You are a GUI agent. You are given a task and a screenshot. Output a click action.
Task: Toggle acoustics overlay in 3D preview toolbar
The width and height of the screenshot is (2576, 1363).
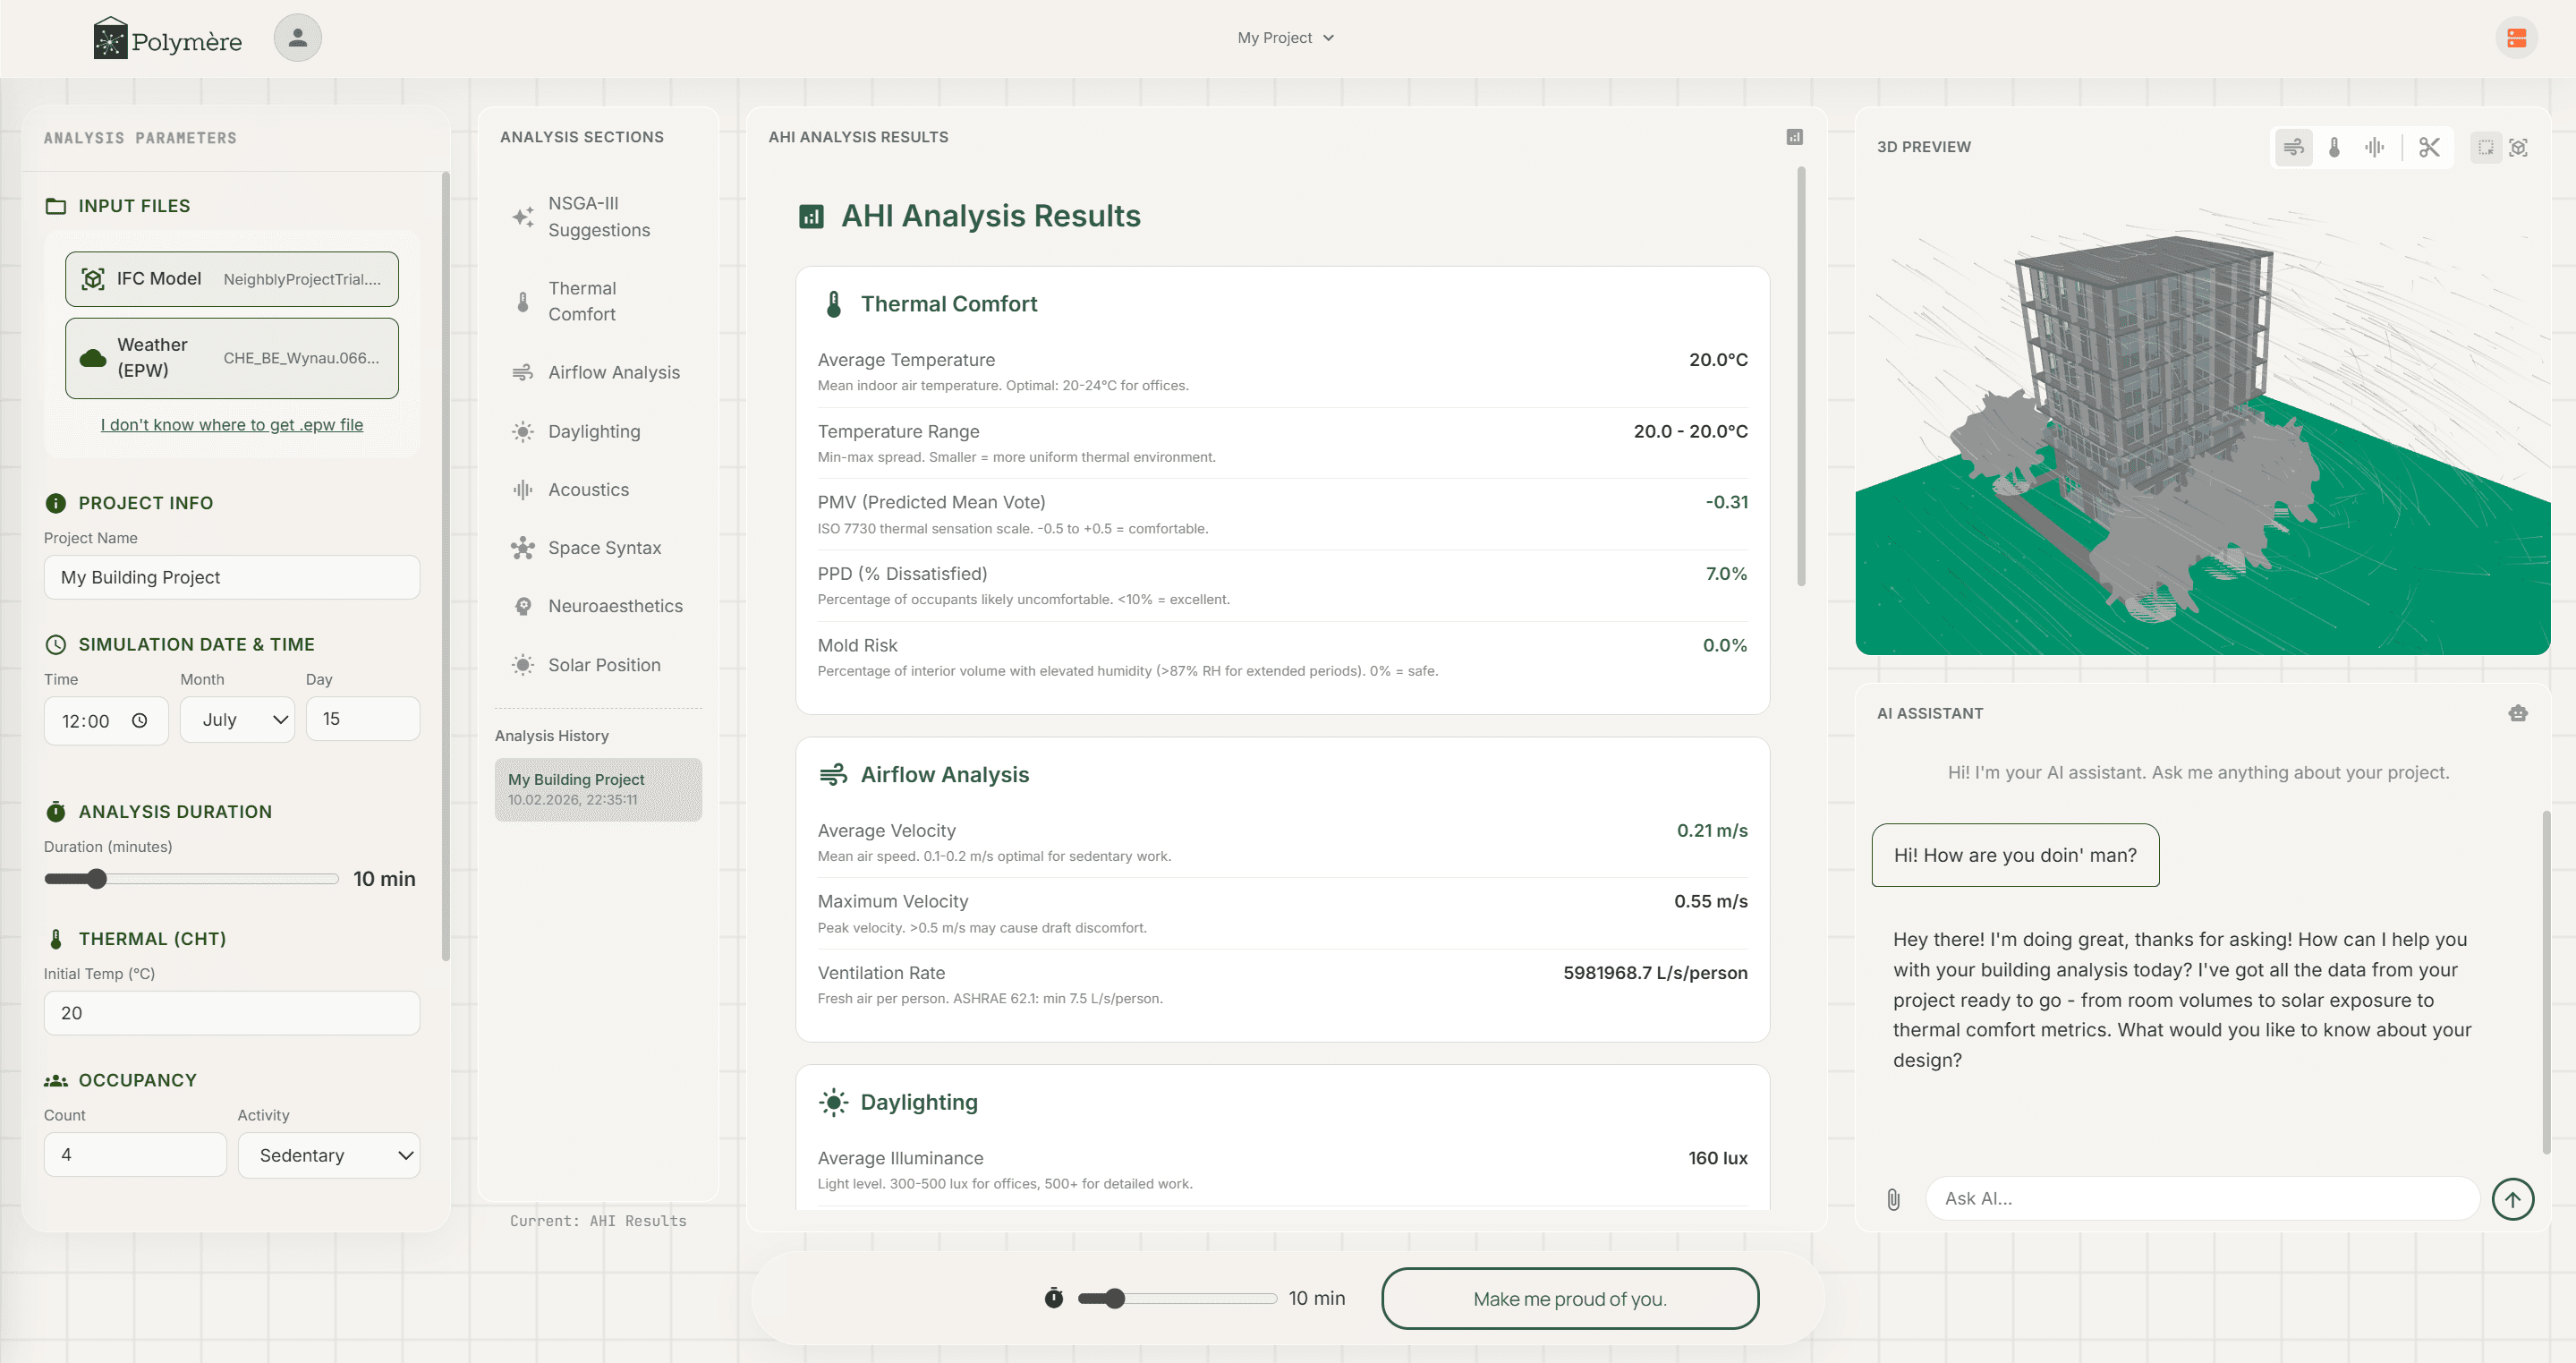coord(2374,148)
